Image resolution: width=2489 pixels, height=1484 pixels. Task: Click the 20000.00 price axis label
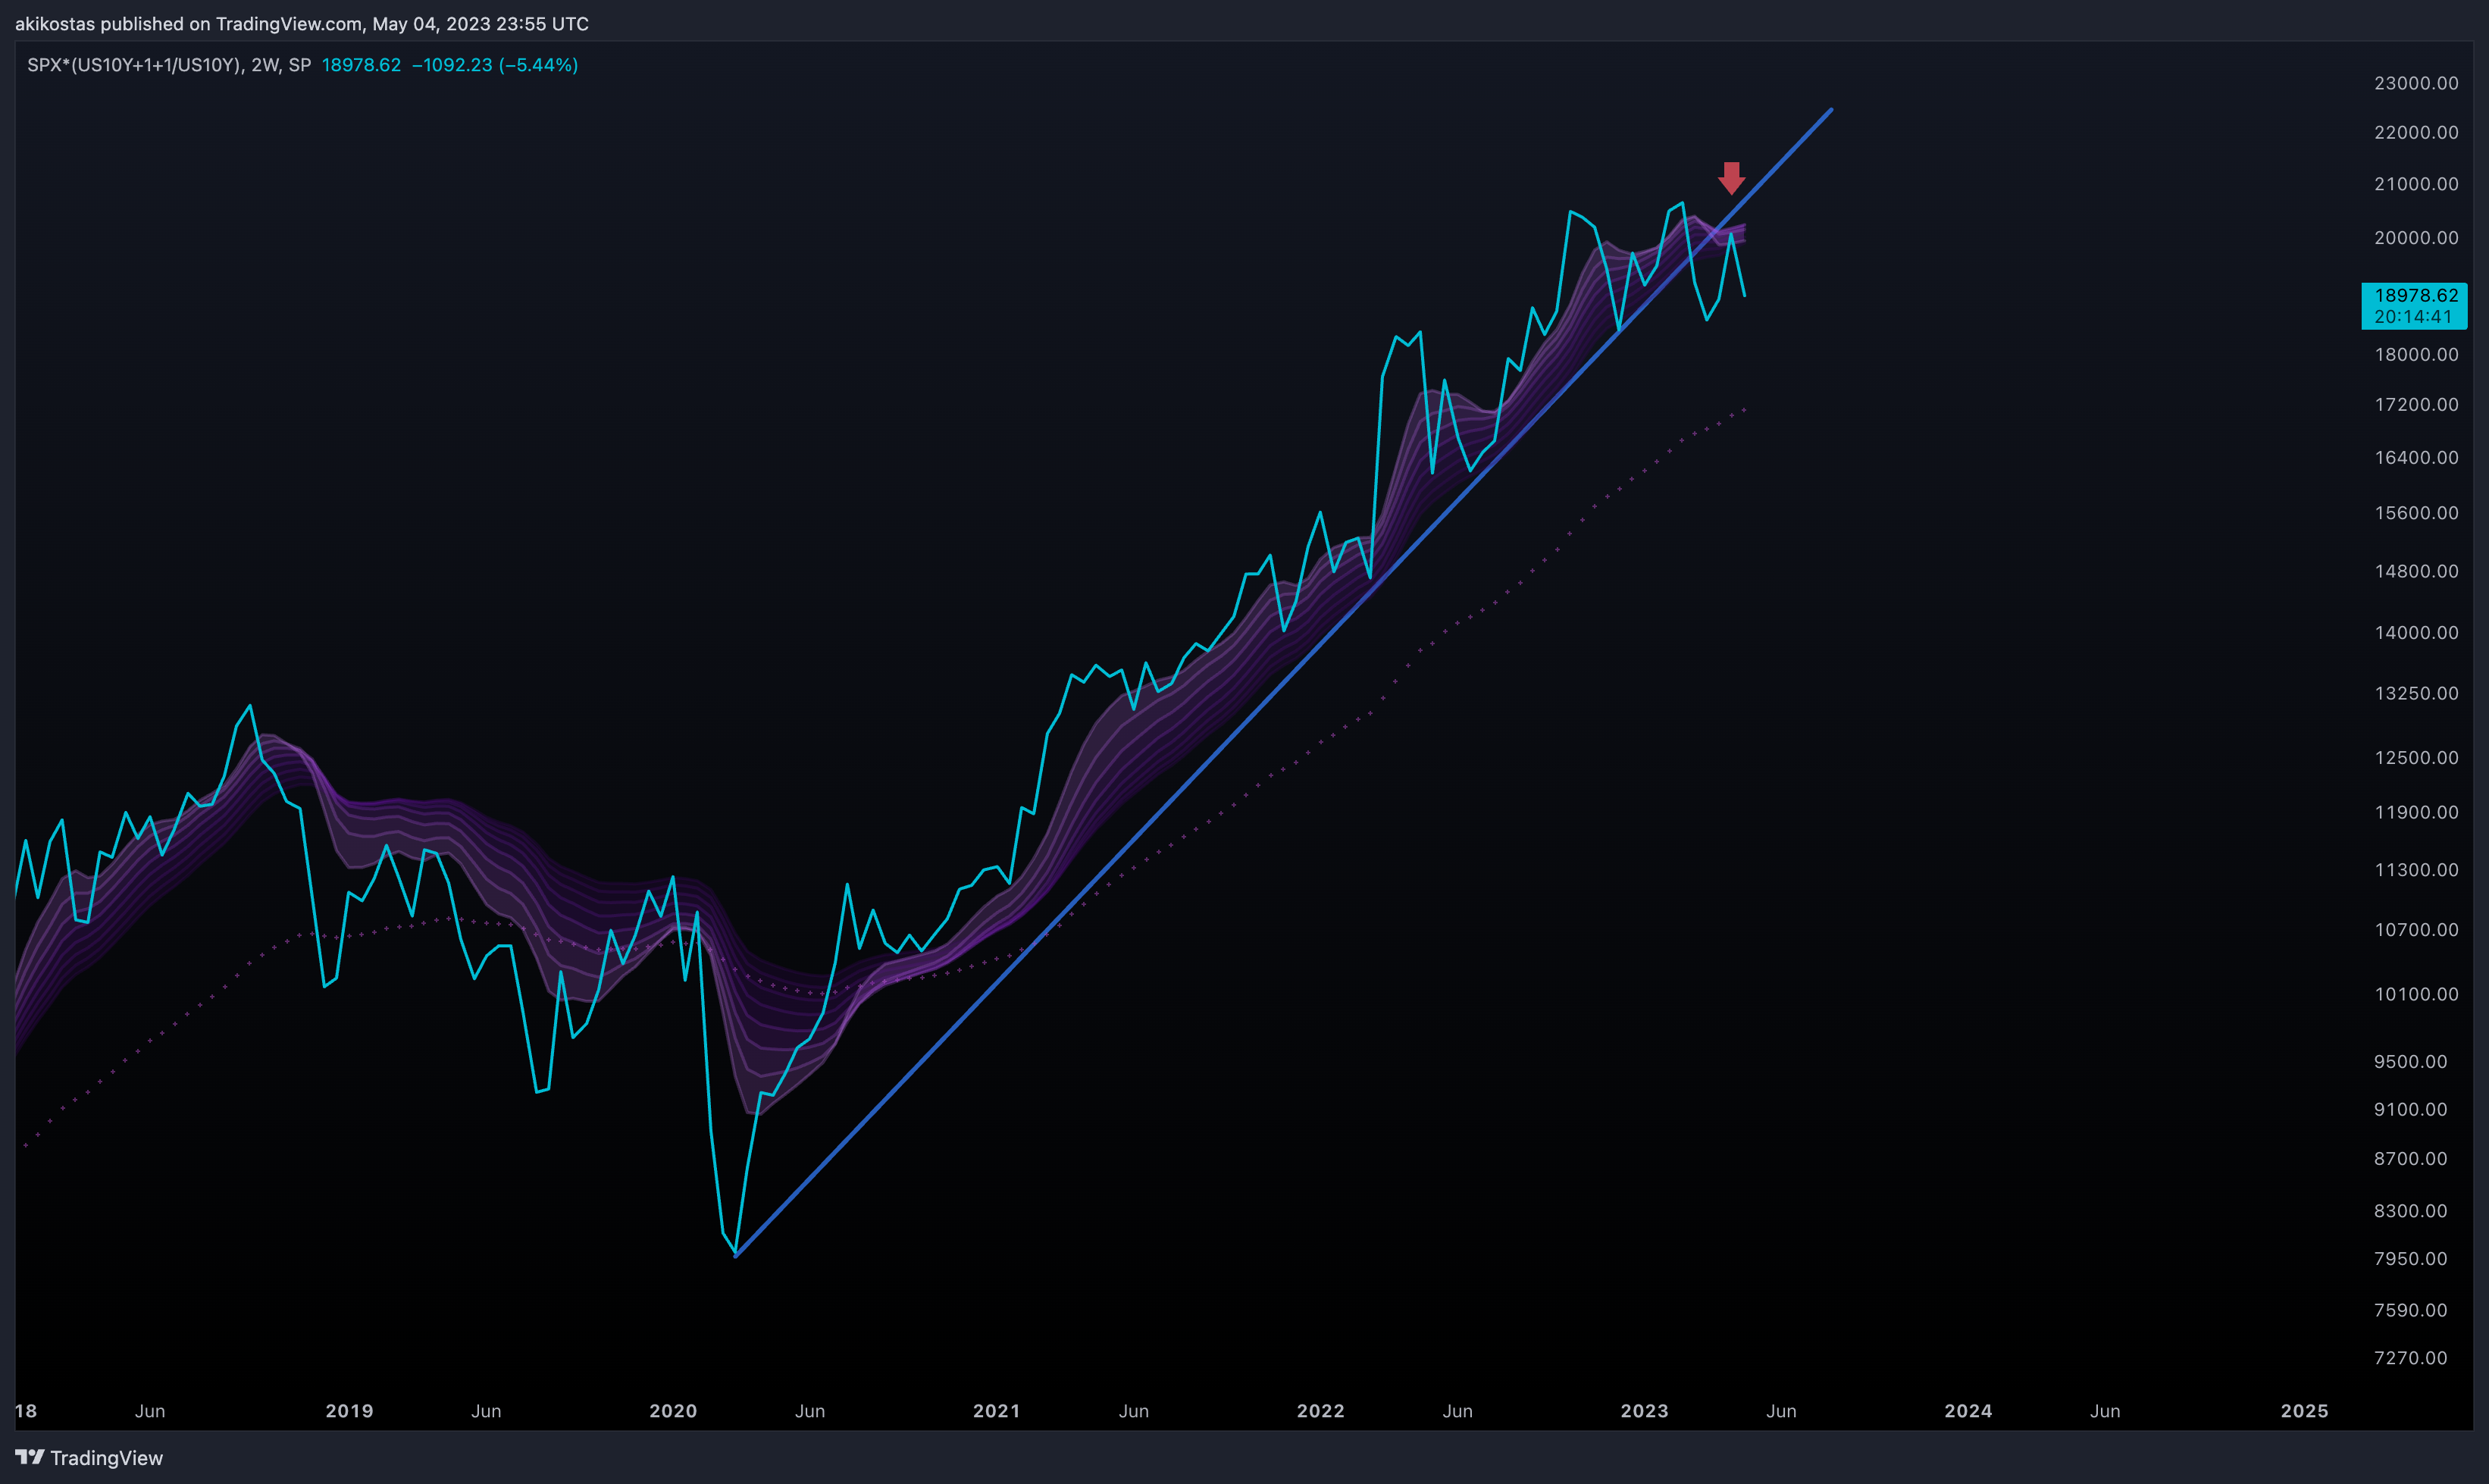(x=2416, y=238)
